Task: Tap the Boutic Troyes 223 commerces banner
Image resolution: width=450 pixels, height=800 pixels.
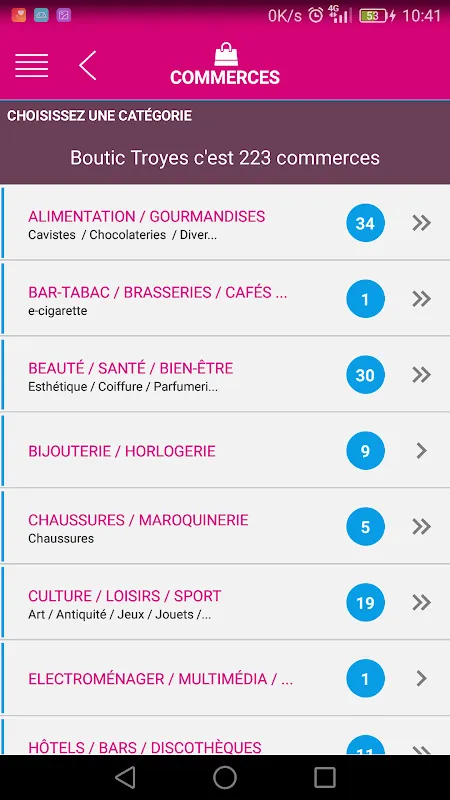Action: click(225, 158)
